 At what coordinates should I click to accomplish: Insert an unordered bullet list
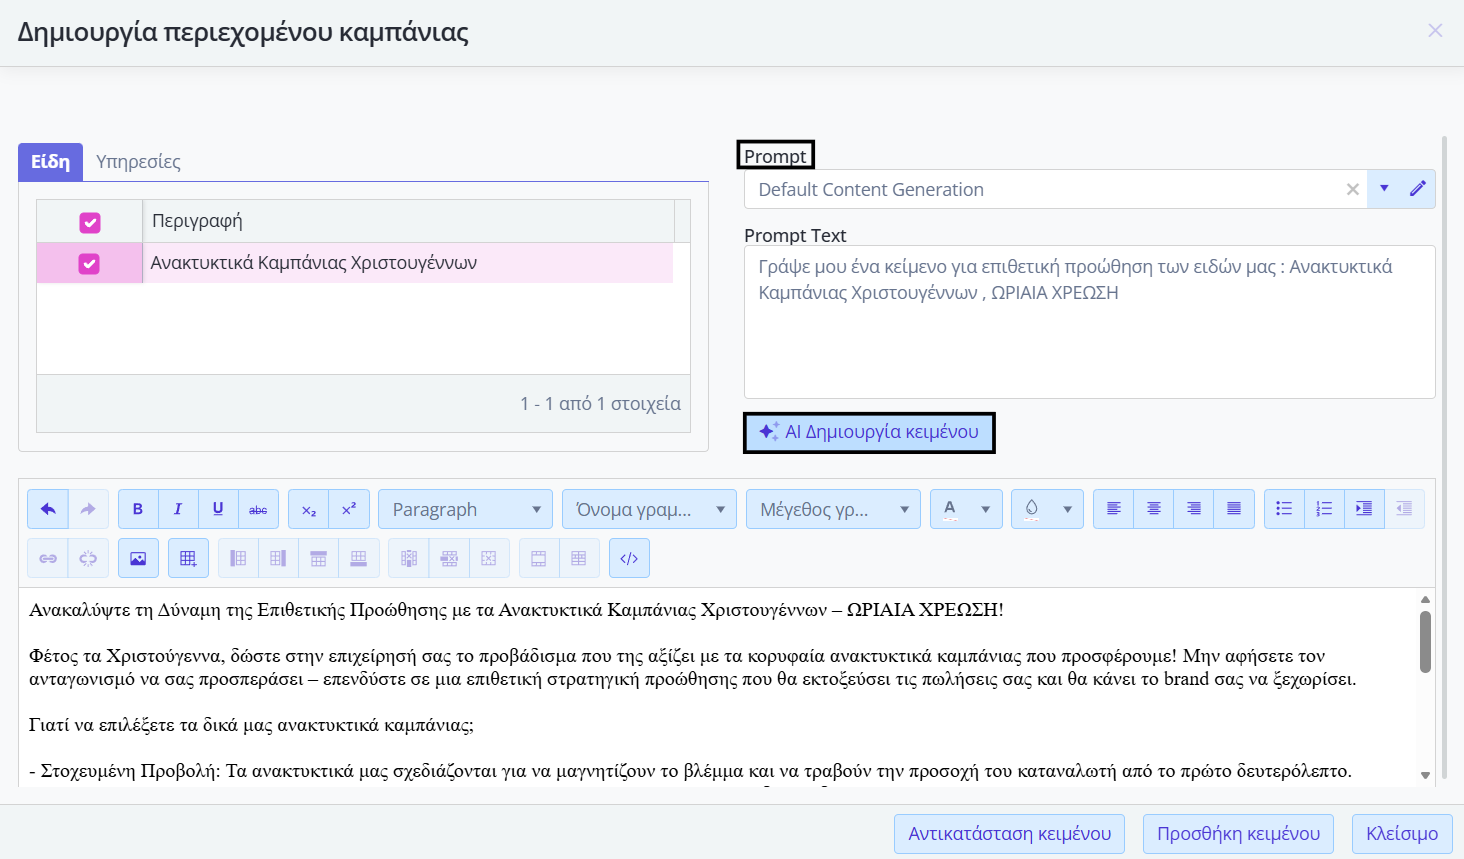pyautogui.click(x=1284, y=509)
